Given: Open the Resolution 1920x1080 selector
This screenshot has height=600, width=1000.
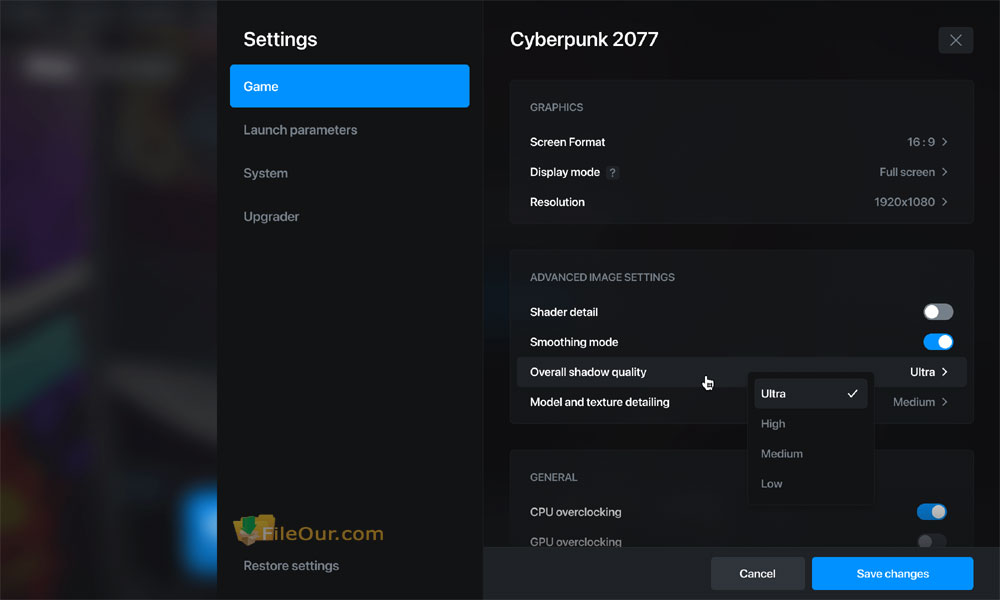Looking at the screenshot, I should coord(911,202).
